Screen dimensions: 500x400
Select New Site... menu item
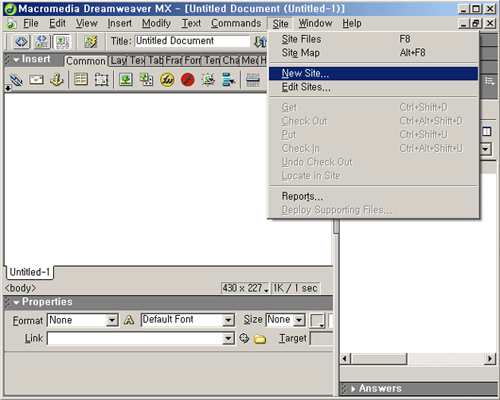pos(373,74)
